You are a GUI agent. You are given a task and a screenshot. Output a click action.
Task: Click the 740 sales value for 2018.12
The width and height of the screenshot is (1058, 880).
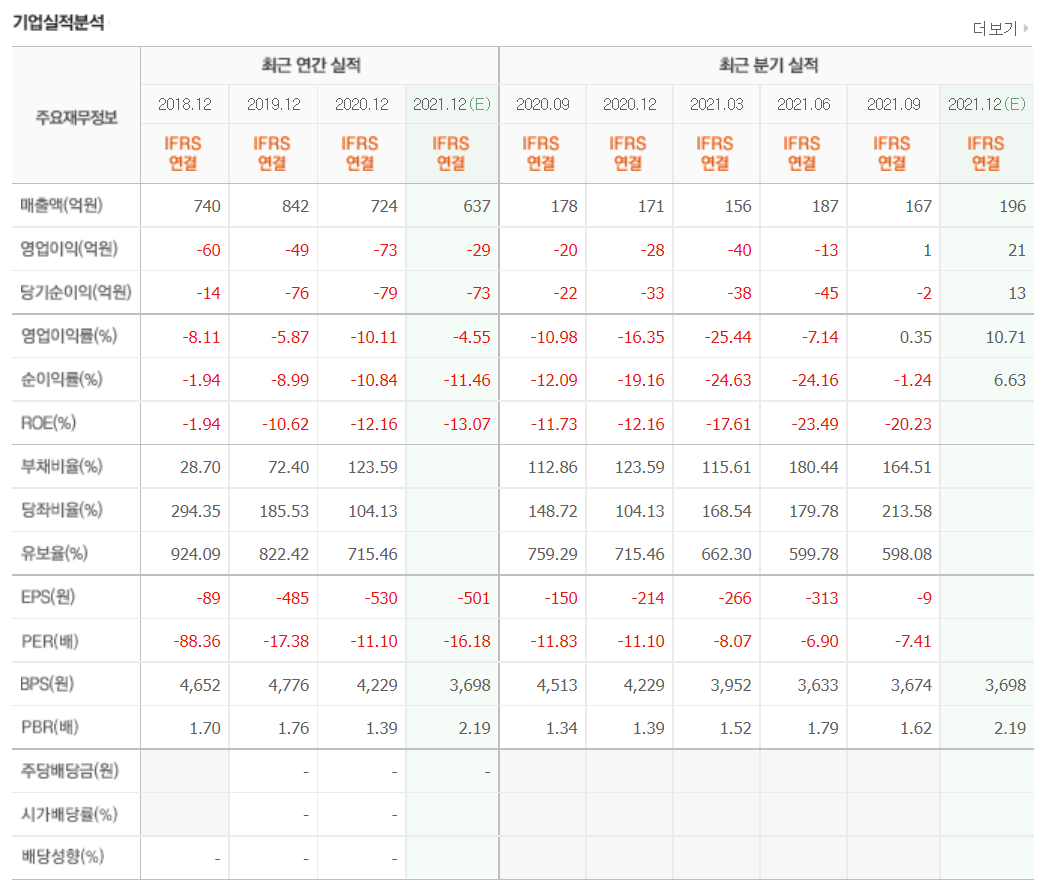click(207, 207)
